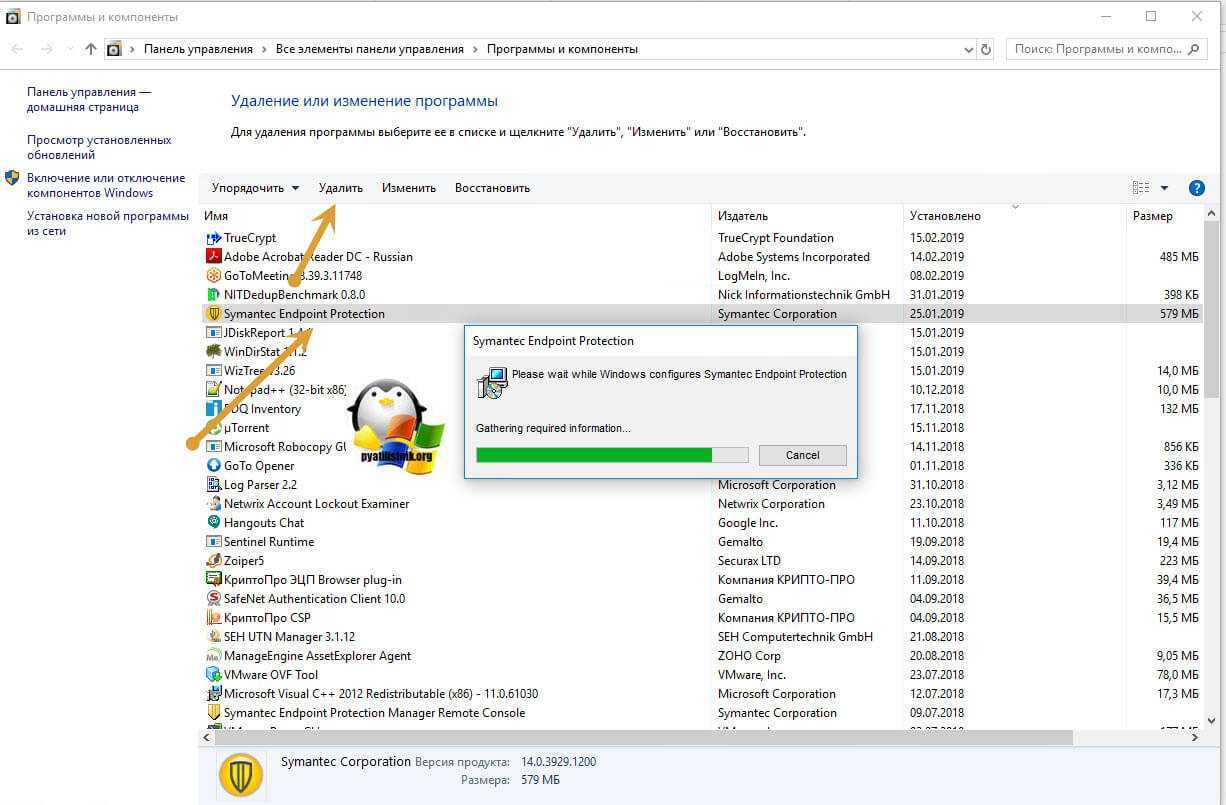Screen dimensions: 1226x805
Task: Click the horizontal scrollbar of program list
Action: tap(646, 737)
